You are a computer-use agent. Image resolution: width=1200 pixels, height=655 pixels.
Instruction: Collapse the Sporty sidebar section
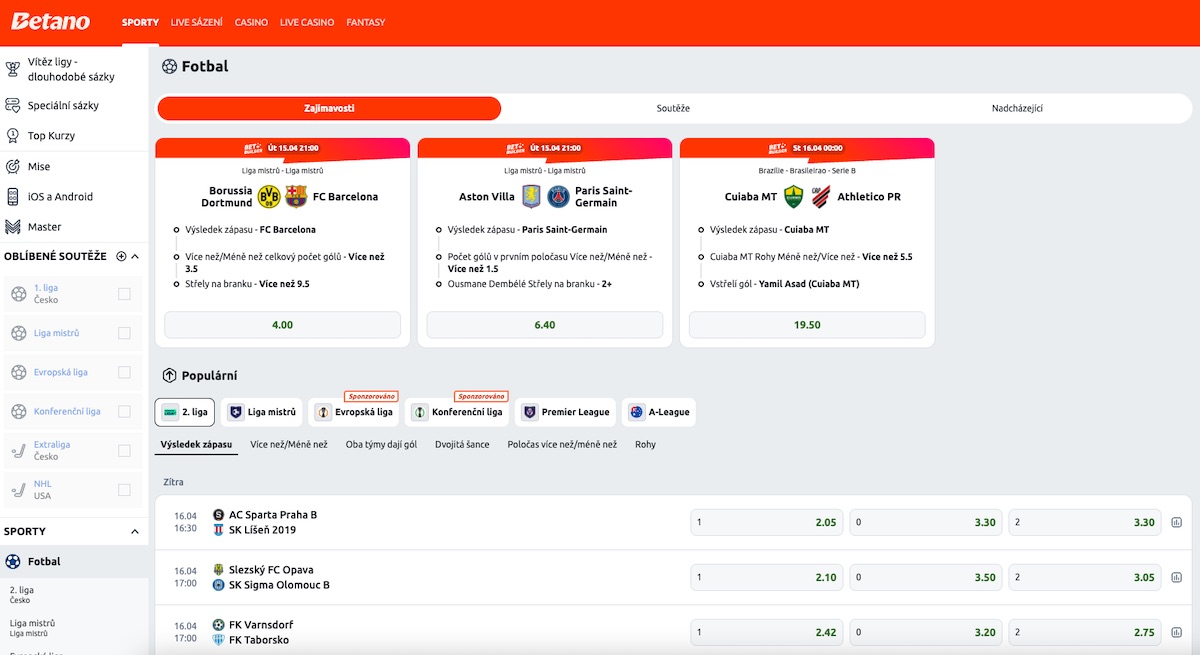[x=135, y=532]
